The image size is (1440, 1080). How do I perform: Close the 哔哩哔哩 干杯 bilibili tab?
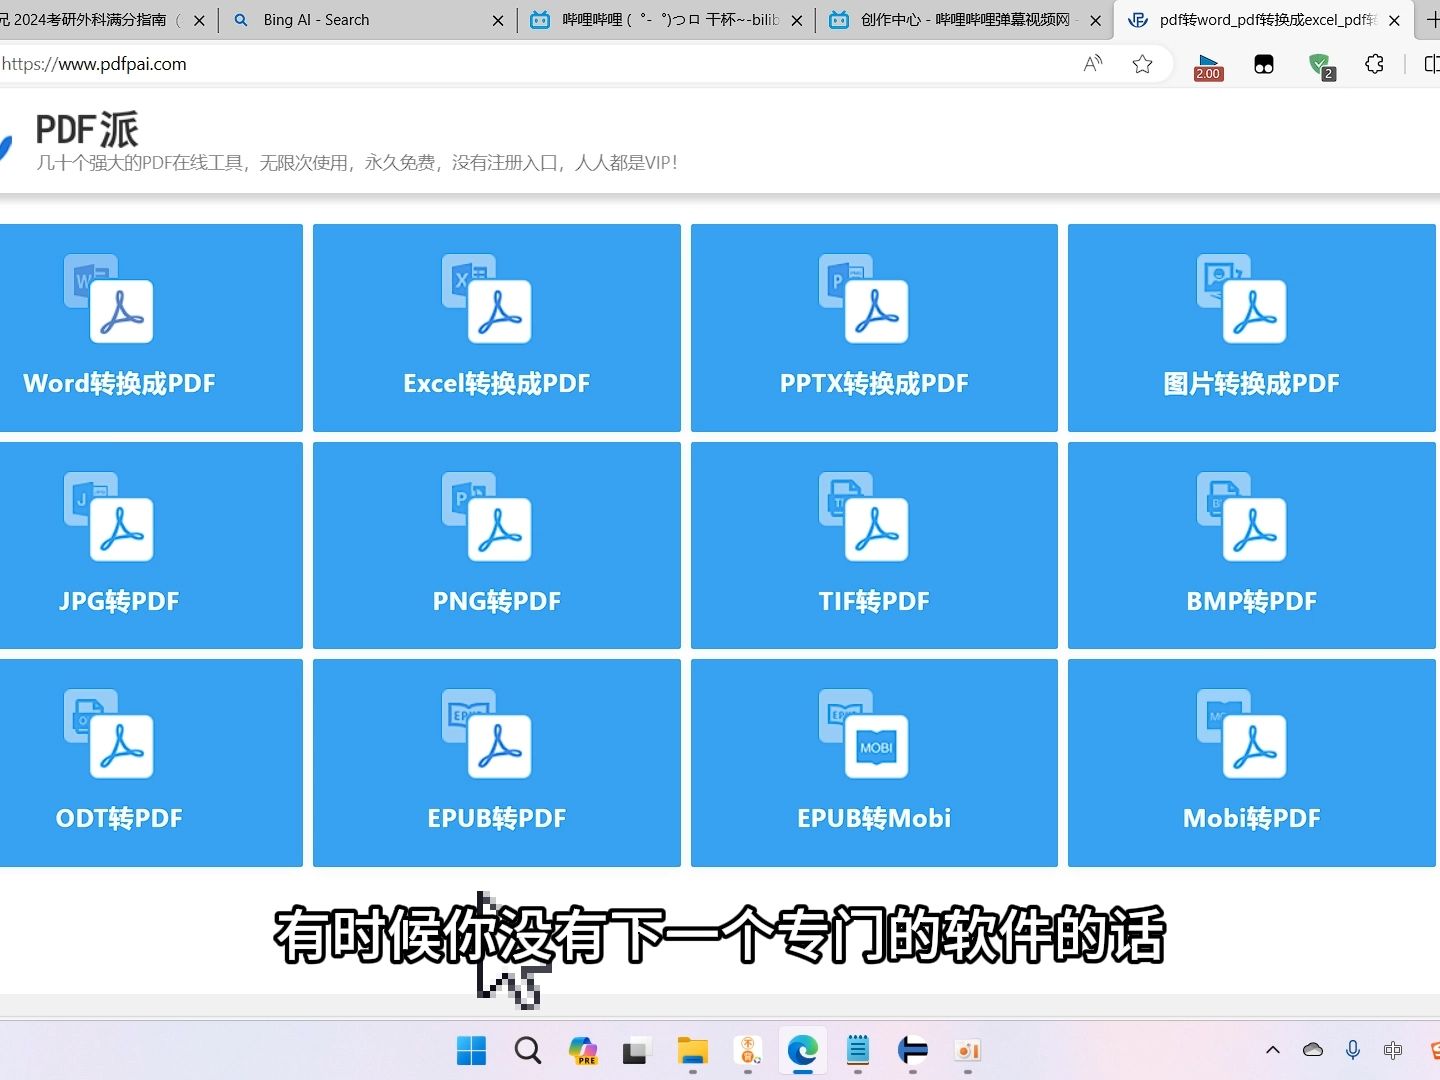[x=797, y=20]
